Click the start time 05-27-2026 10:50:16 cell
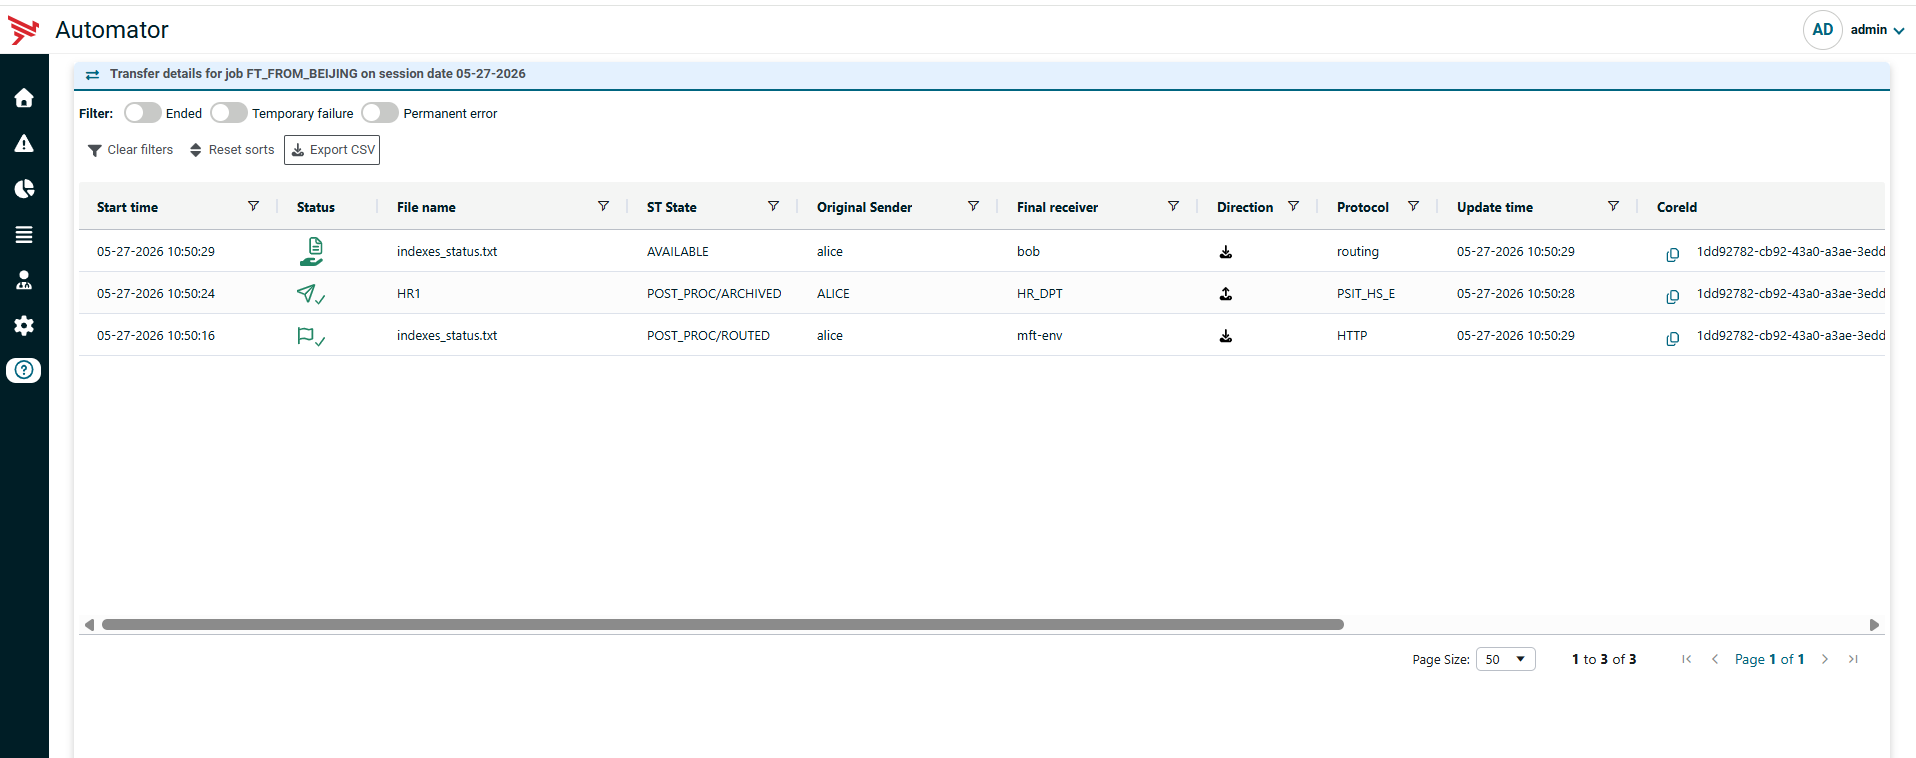 156,336
